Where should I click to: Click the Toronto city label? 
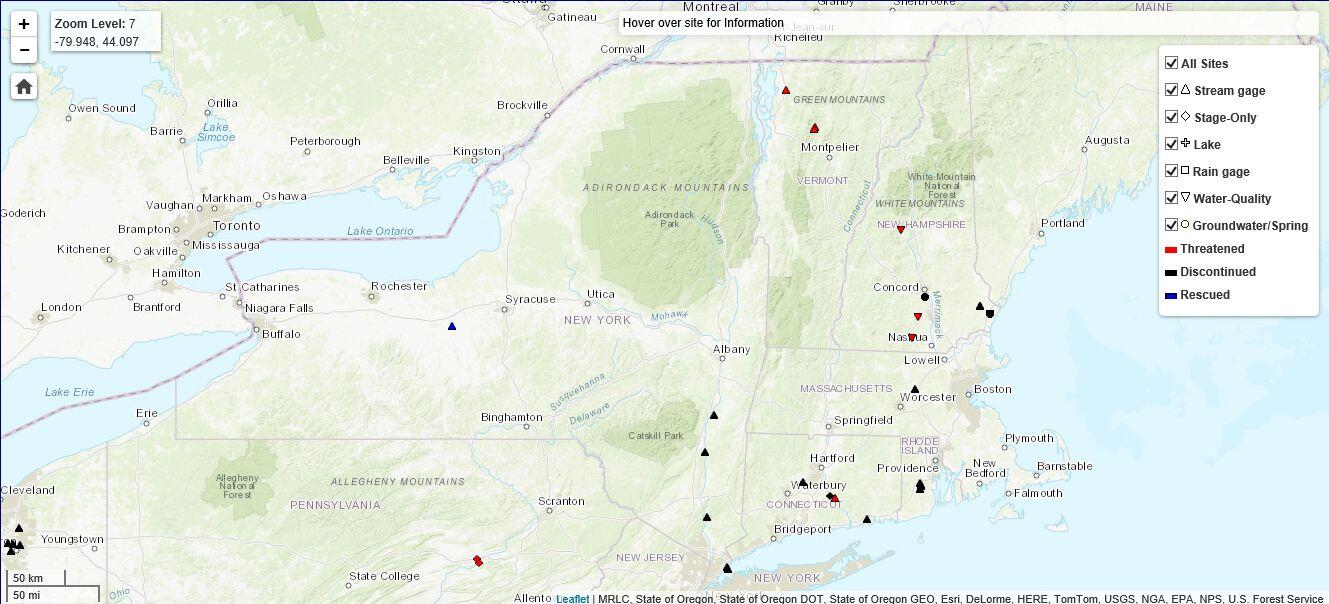[237, 225]
